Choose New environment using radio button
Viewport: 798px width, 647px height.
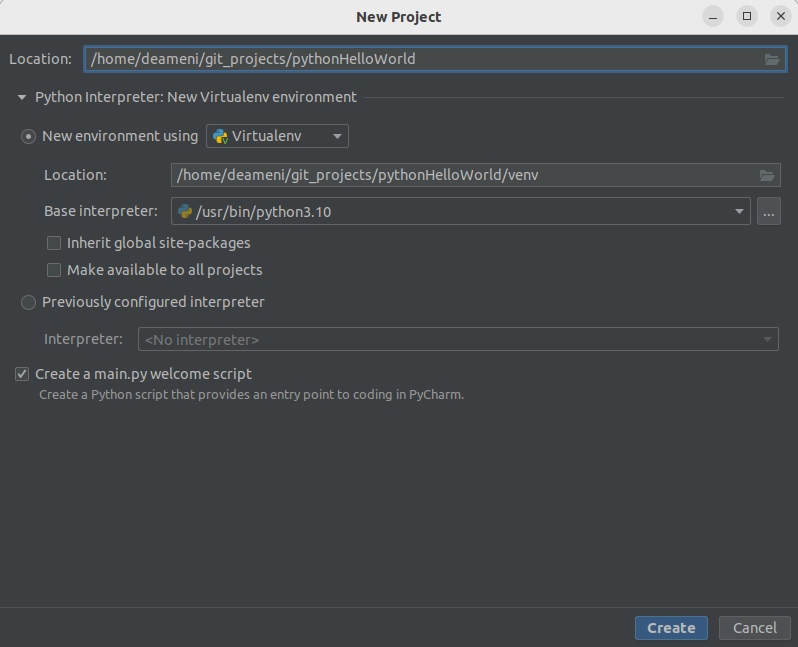coord(28,136)
